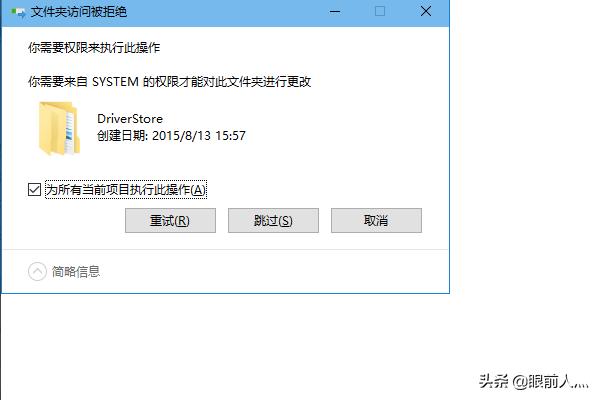Click the 2015/8/13 15:57 timestamp
600x400 pixels.
tap(199, 136)
